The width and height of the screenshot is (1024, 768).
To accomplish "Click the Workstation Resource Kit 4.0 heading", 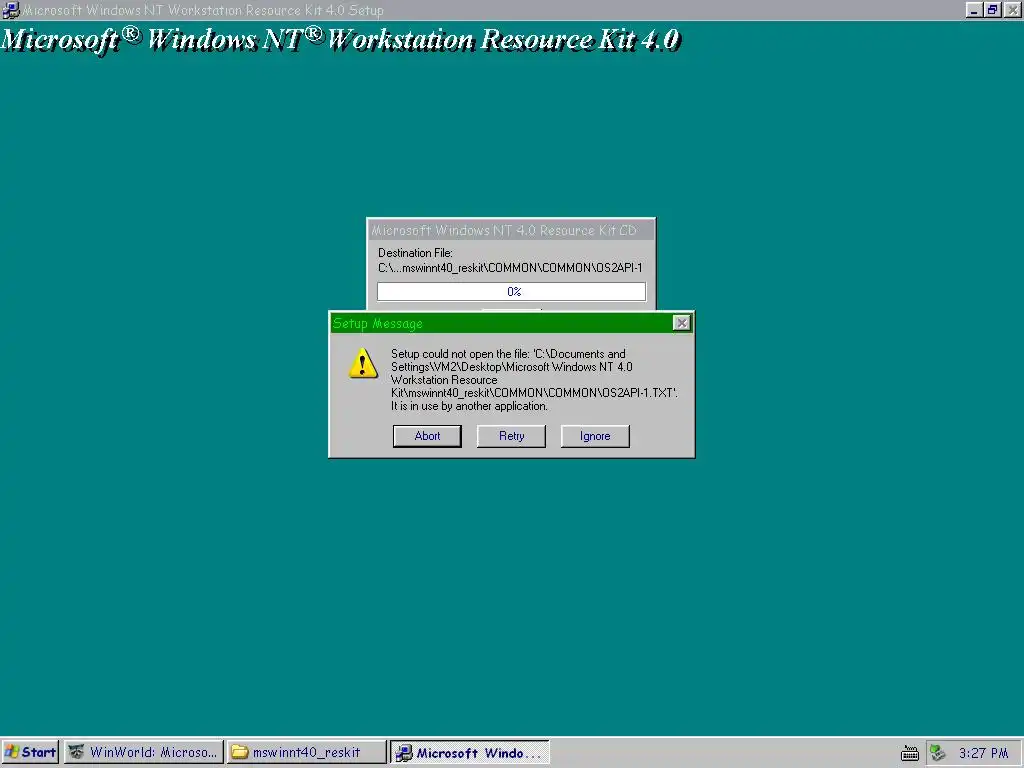I will [x=340, y=39].
